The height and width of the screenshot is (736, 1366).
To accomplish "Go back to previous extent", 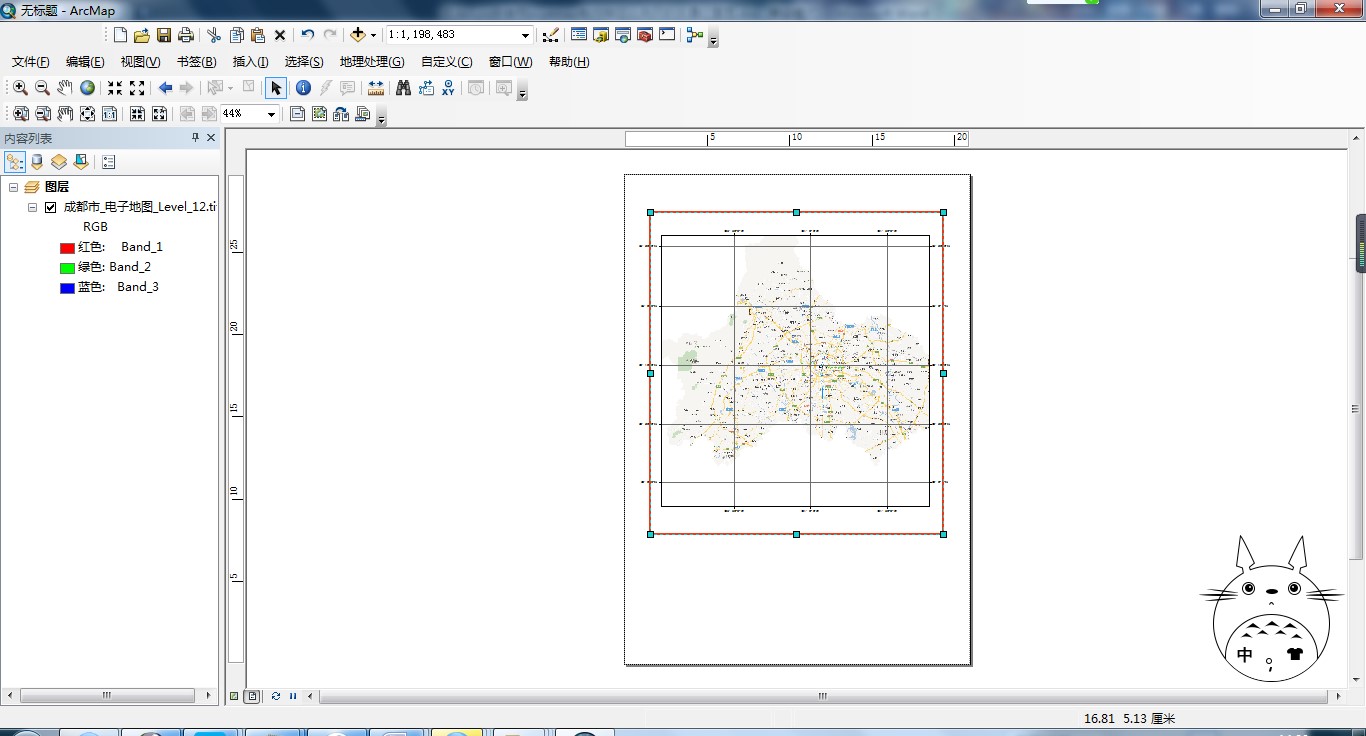I will [x=165, y=88].
